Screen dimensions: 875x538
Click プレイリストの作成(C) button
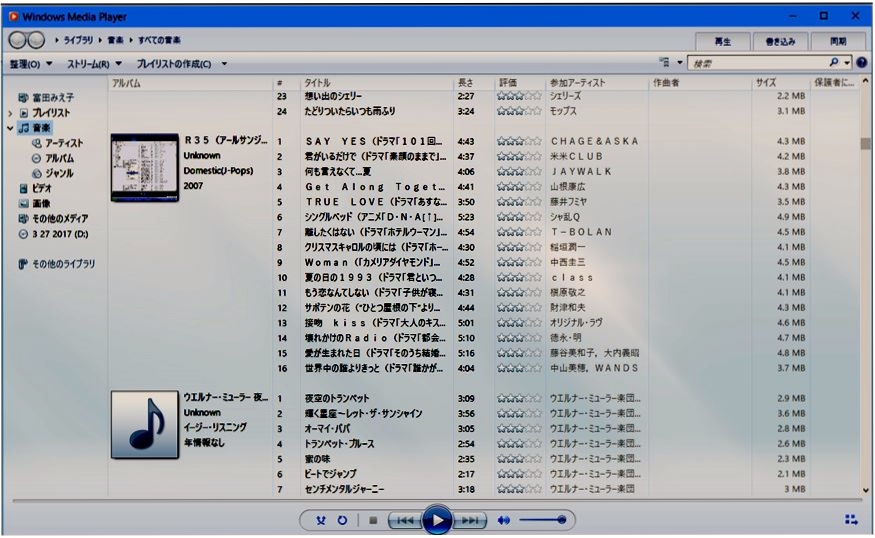pyautogui.click(x=174, y=64)
